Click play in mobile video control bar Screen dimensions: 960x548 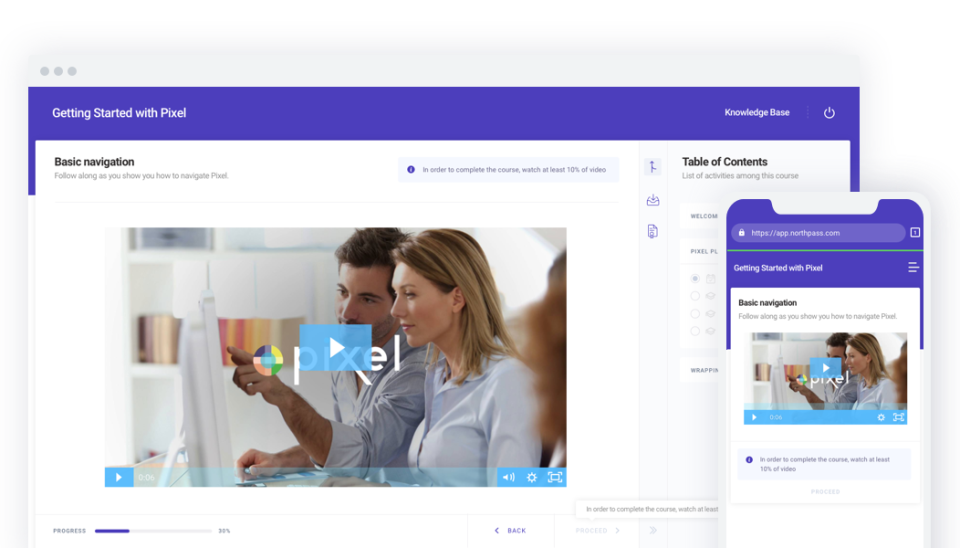pyautogui.click(x=754, y=418)
